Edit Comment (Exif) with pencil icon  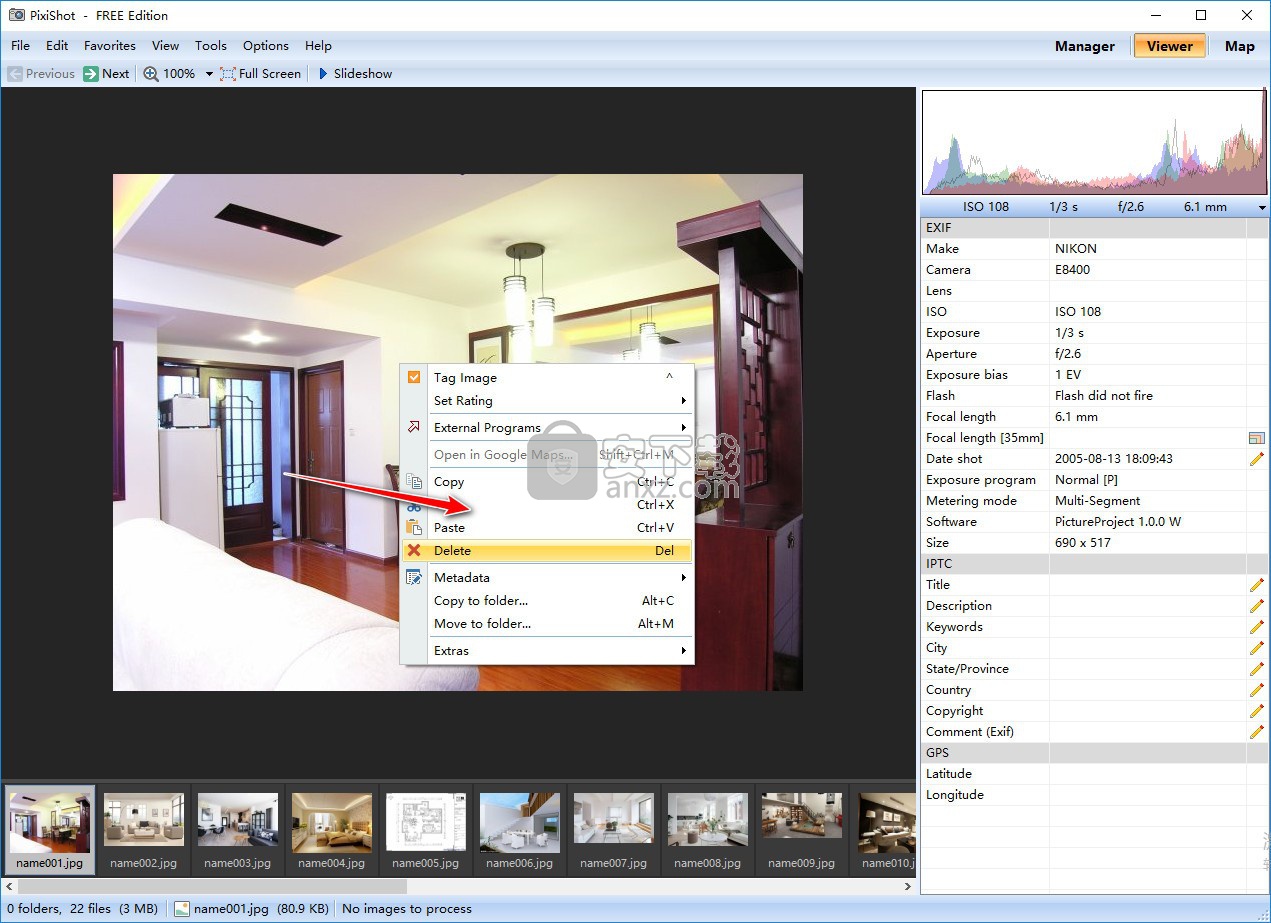(1257, 732)
